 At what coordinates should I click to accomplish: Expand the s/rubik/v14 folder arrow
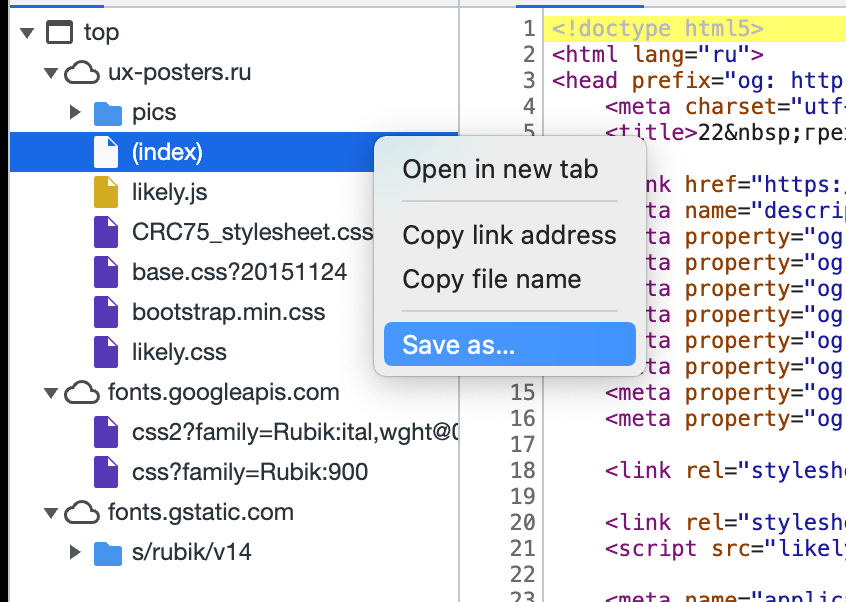[75, 552]
